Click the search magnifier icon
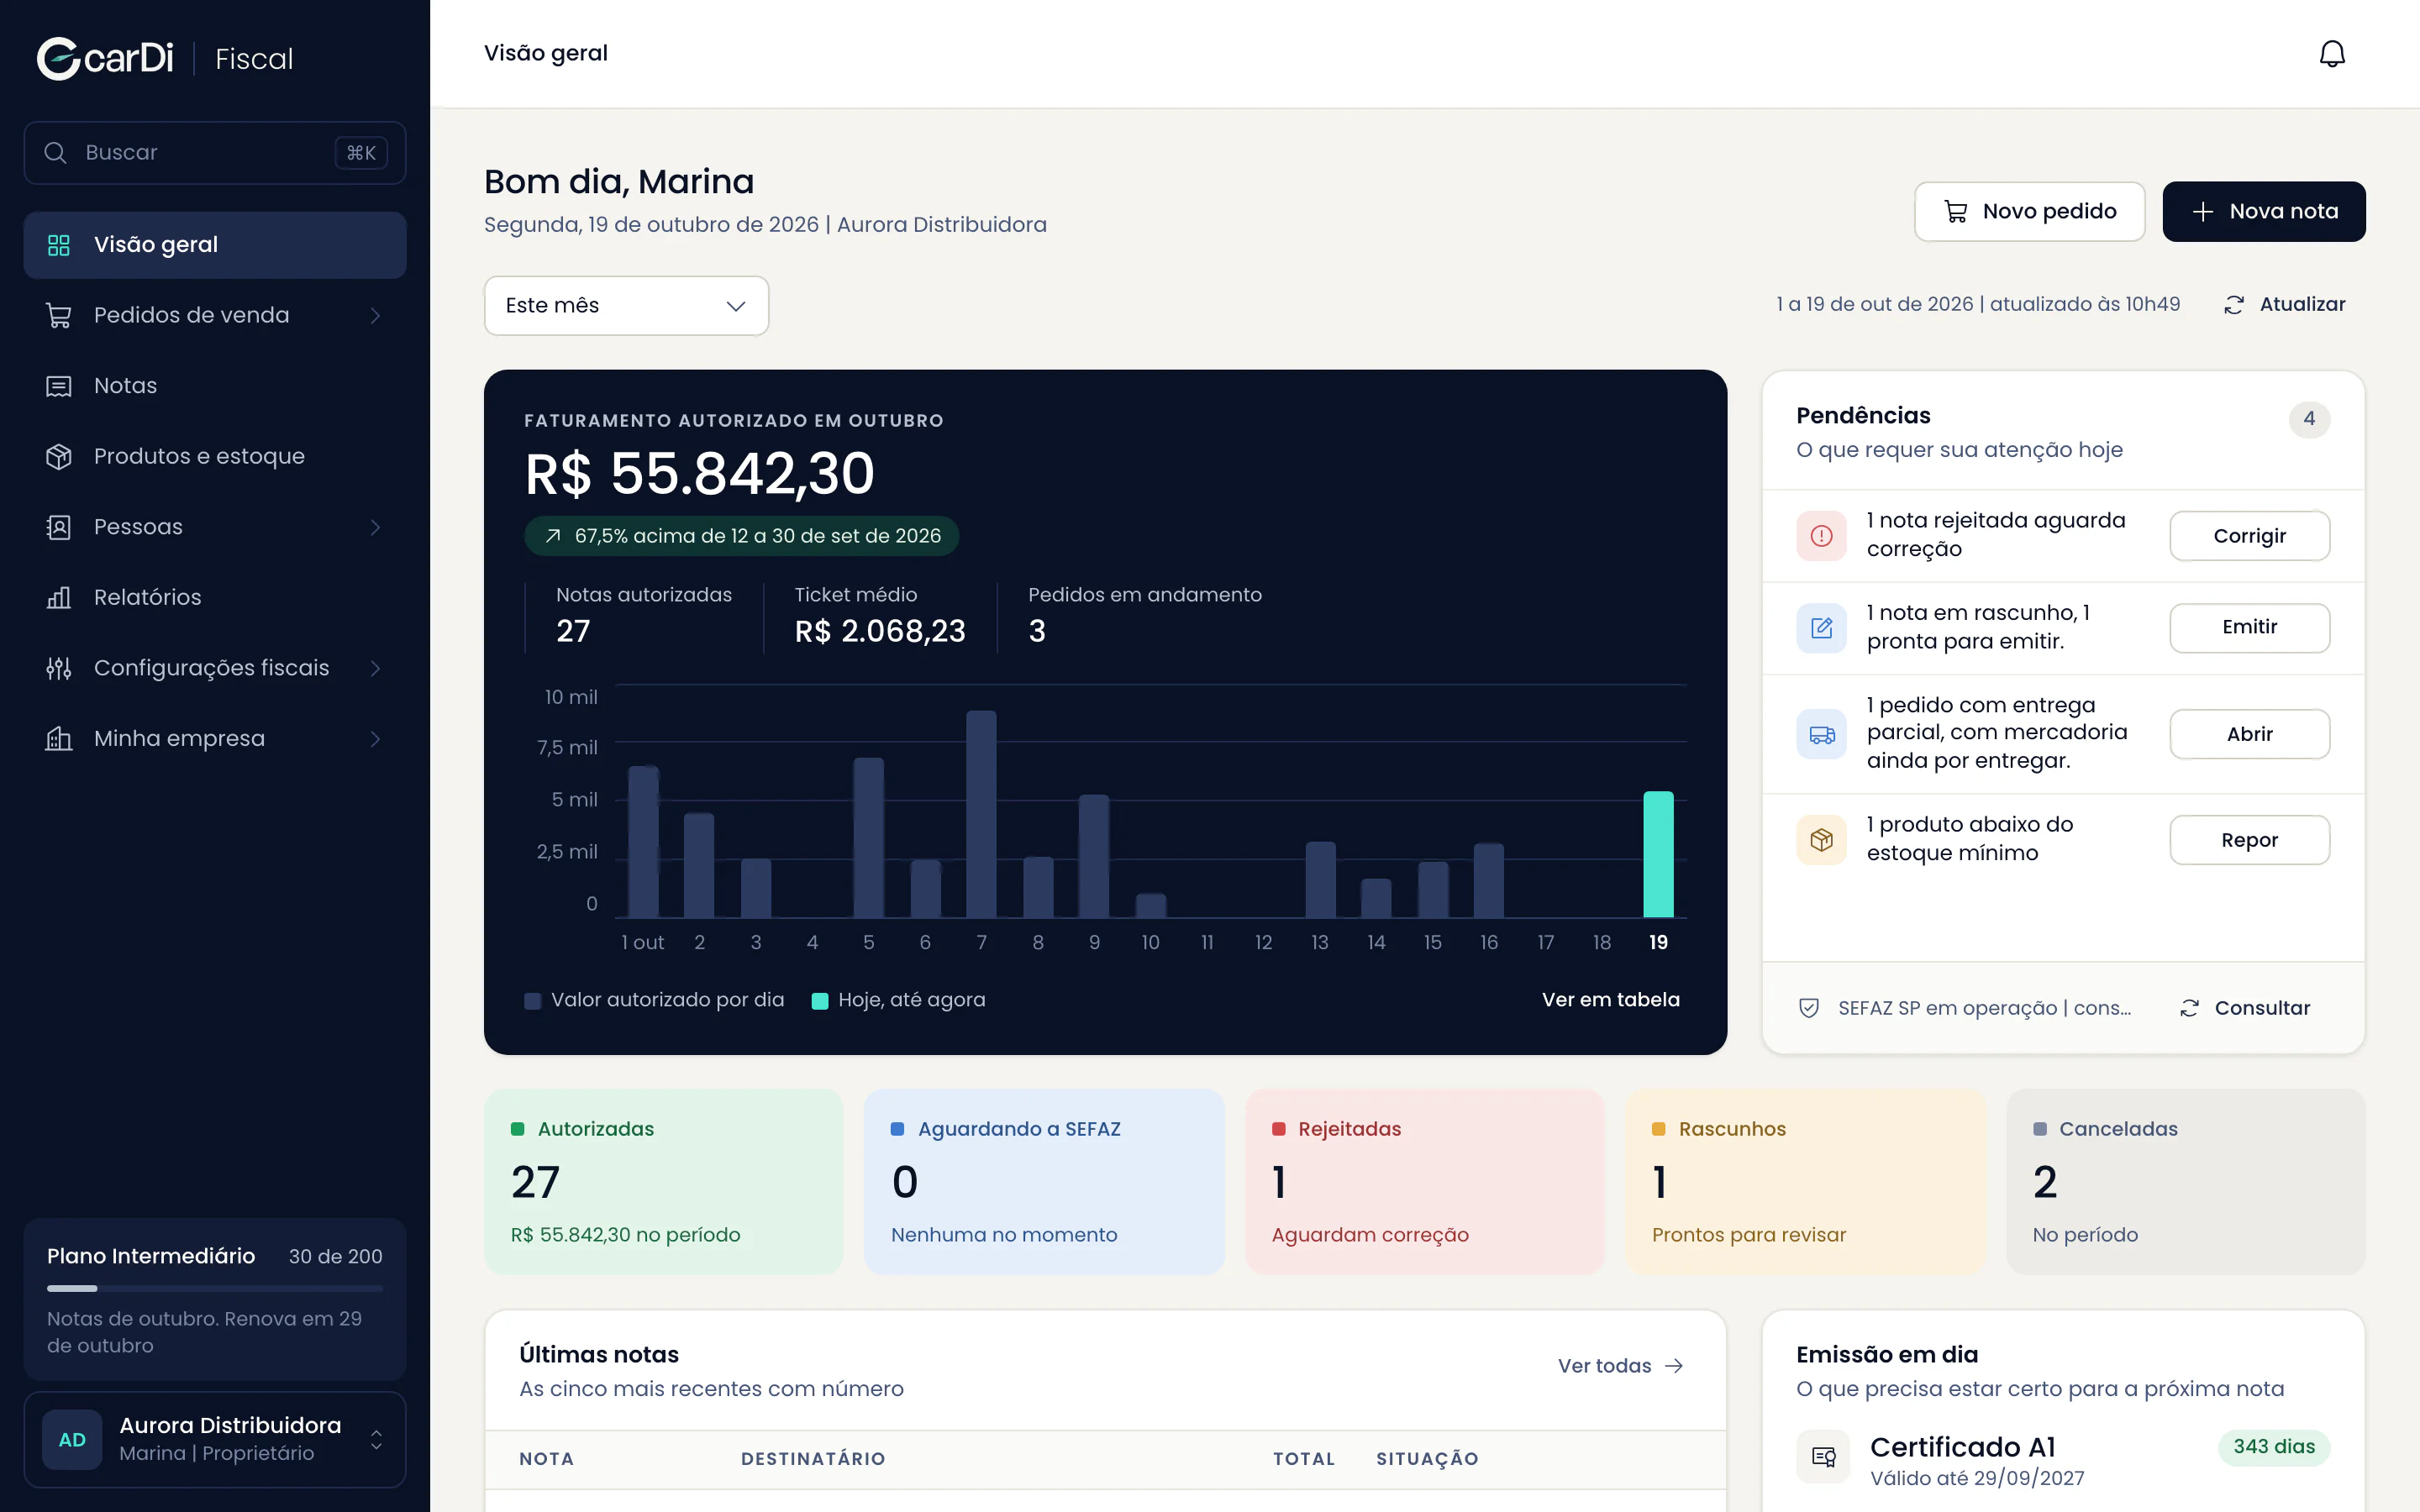Viewport: 2420px width, 1512px height. coord(56,153)
